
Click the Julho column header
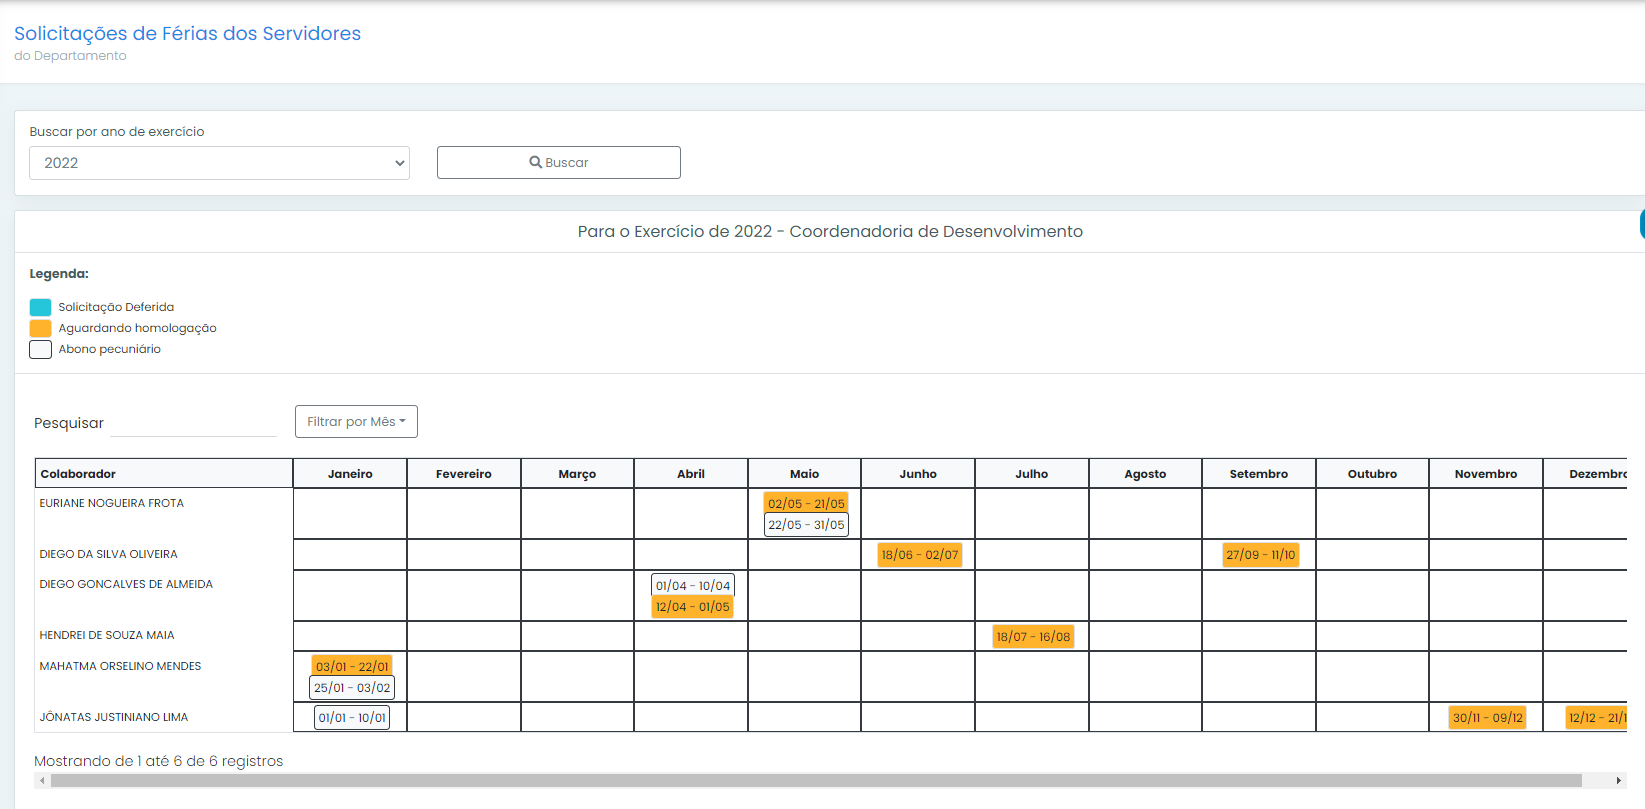(1032, 474)
